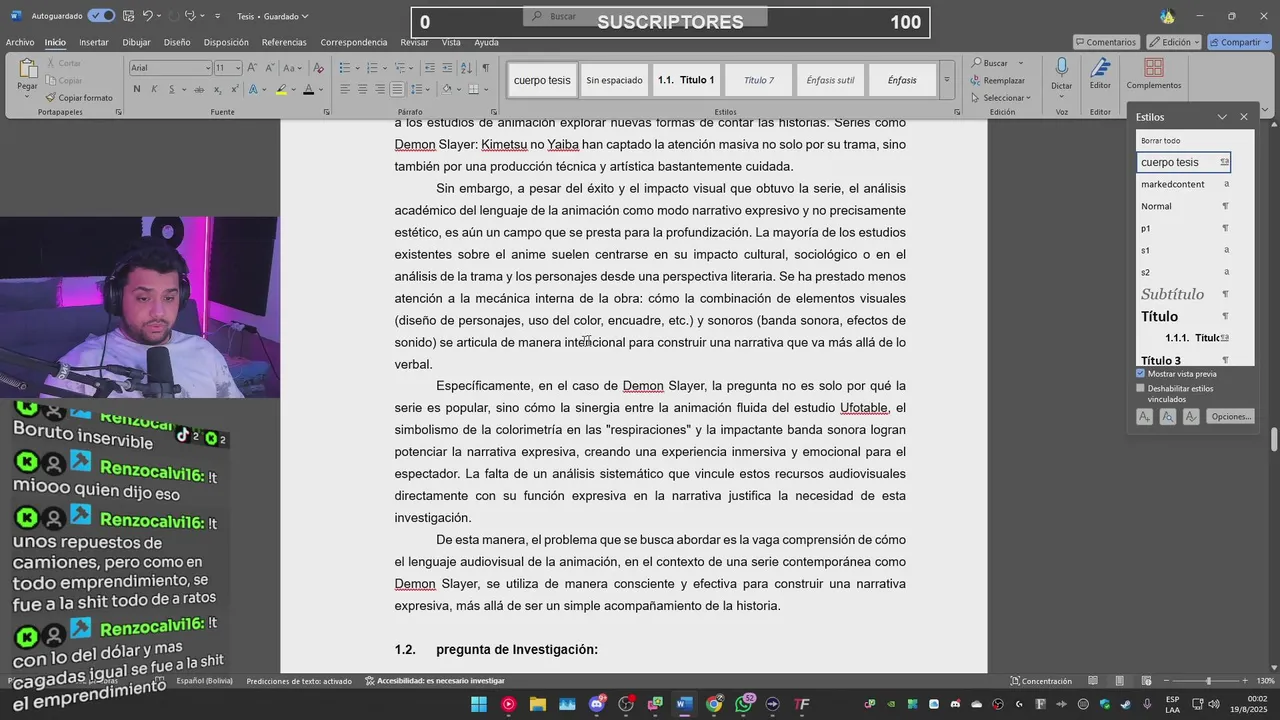Apply the Subtítulo style from list
1280x720 pixels.
[1184, 294]
